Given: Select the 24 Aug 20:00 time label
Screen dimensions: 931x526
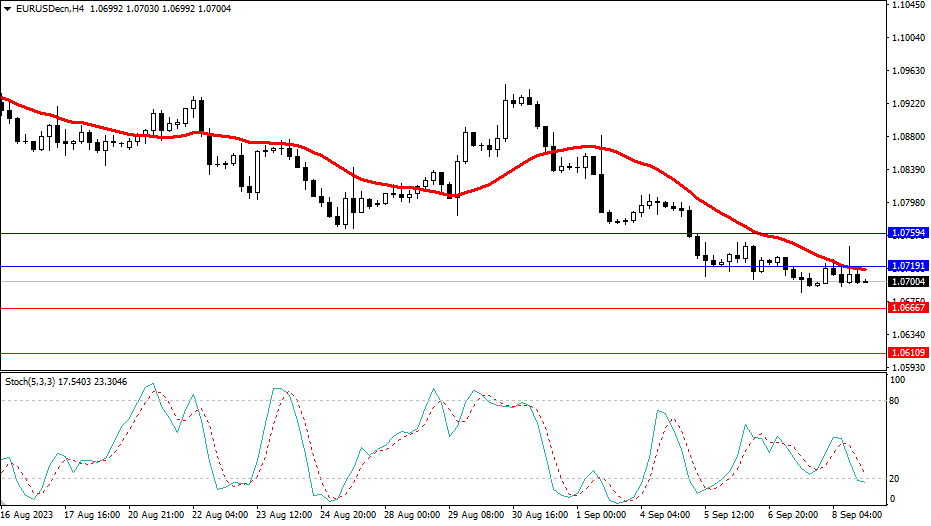Looking at the screenshot, I should click(x=348, y=515).
